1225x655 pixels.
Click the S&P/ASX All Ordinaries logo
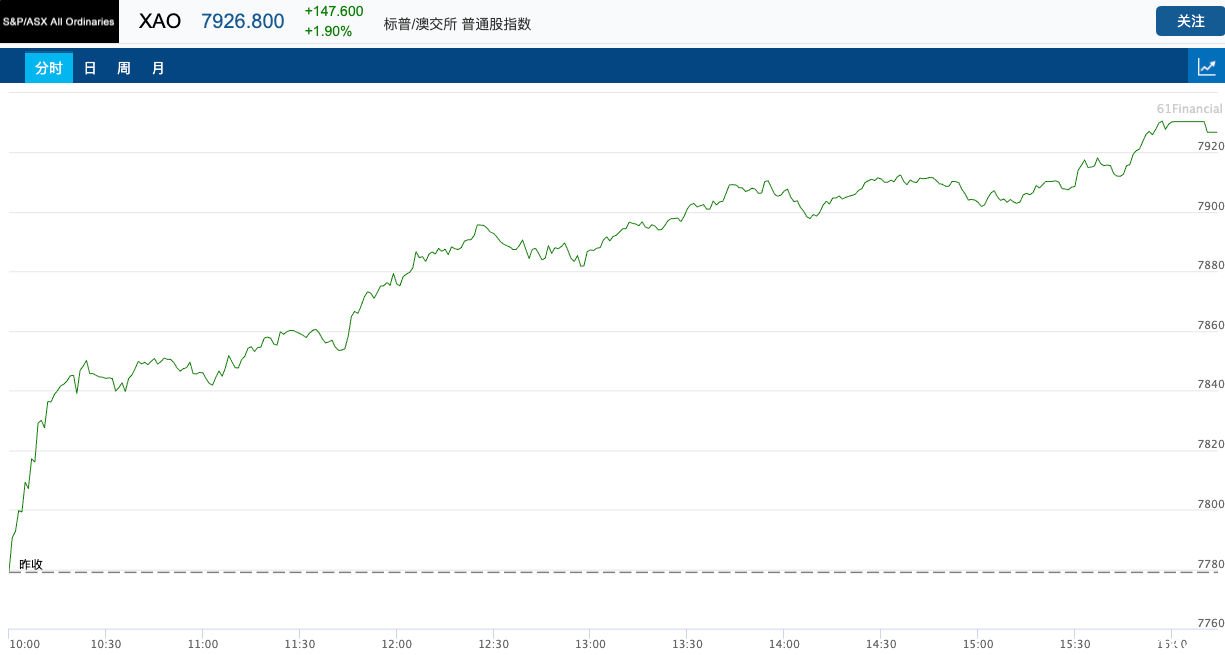[59, 21]
